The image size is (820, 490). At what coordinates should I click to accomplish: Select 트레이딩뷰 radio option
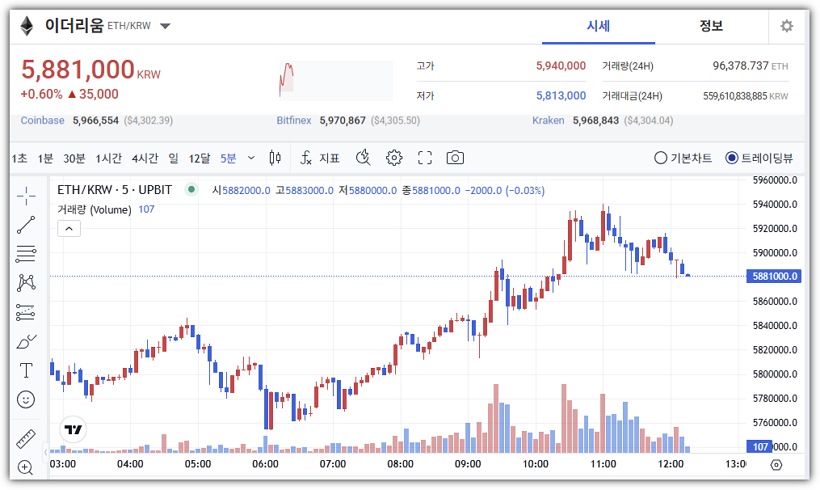tap(759, 158)
